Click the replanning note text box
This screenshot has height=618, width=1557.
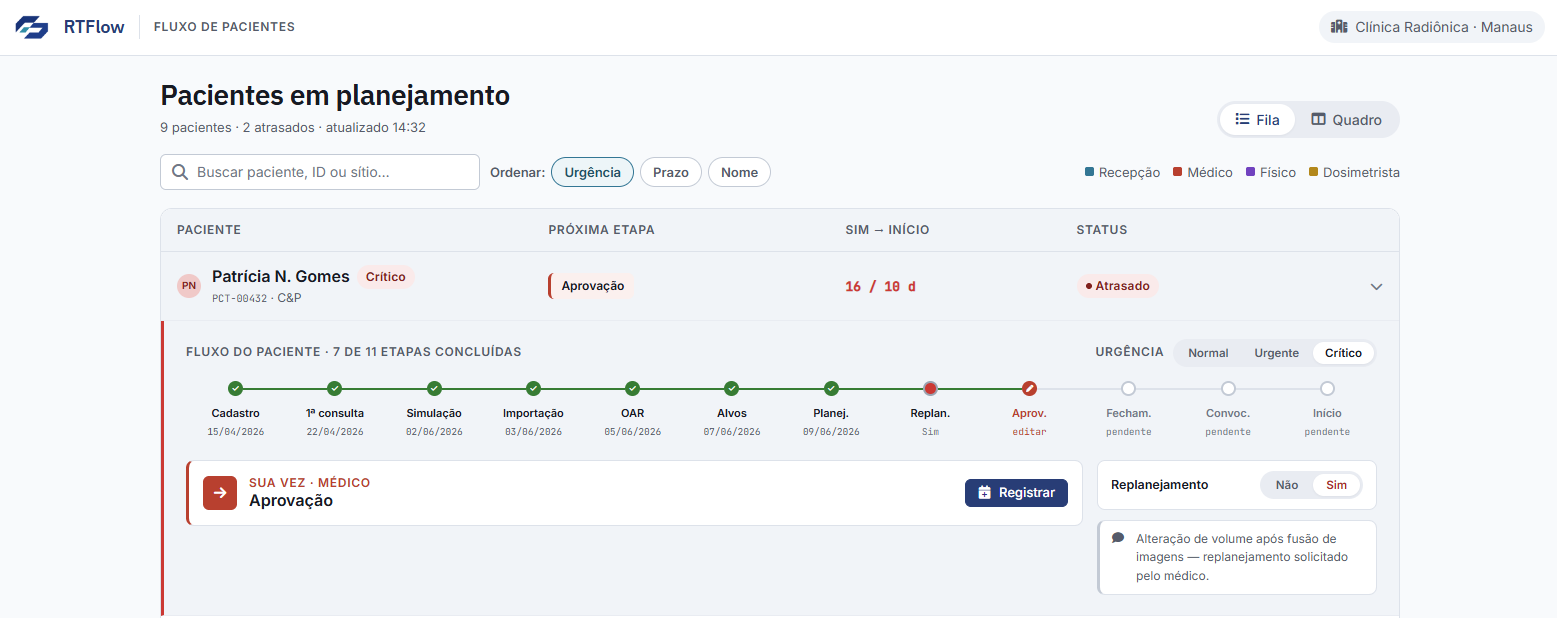point(1237,557)
